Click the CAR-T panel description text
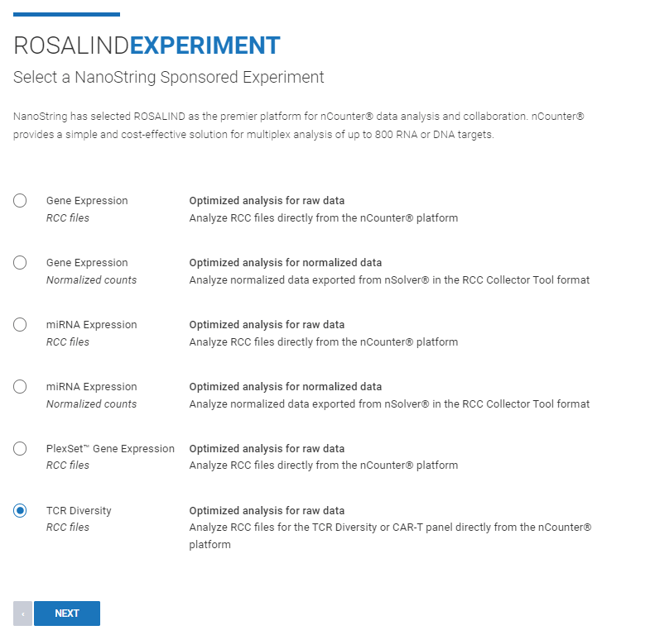Image resolution: width=650 pixels, height=635 pixels. pyautogui.click(x=390, y=536)
